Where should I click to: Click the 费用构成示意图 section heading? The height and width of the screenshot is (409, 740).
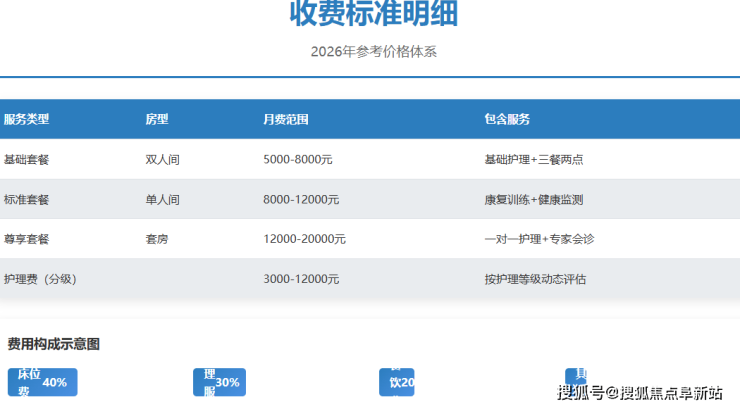click(54, 344)
